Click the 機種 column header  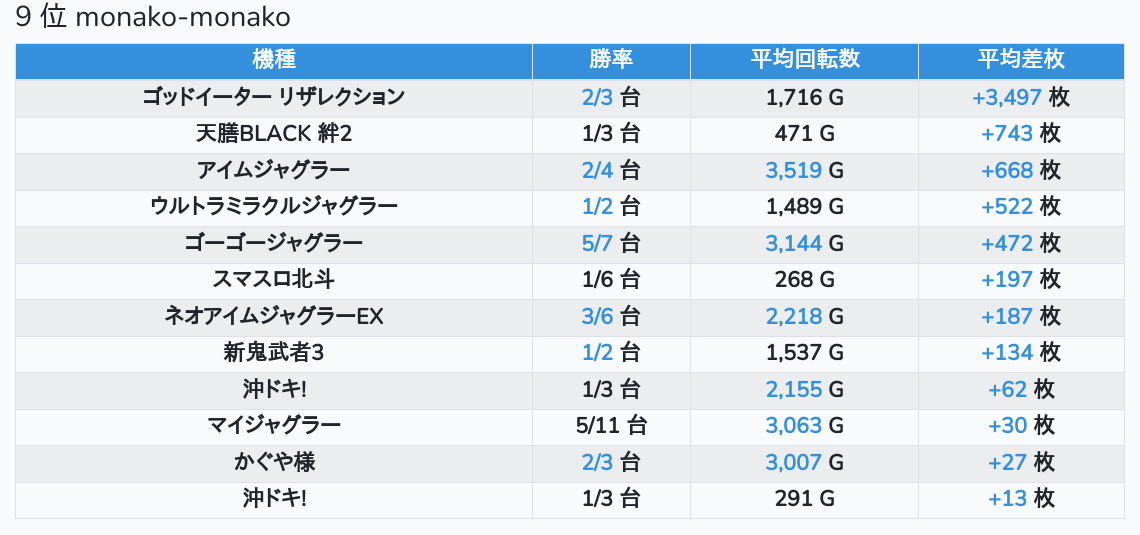tap(274, 60)
